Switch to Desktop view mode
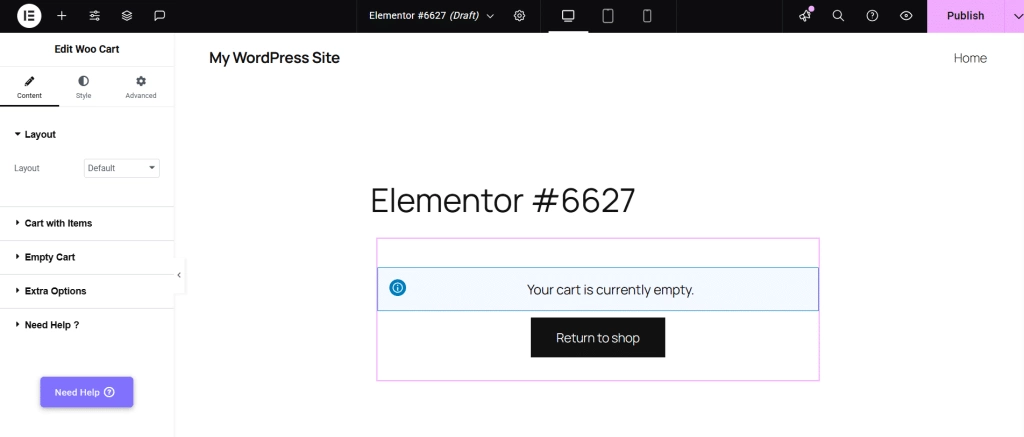 568,16
